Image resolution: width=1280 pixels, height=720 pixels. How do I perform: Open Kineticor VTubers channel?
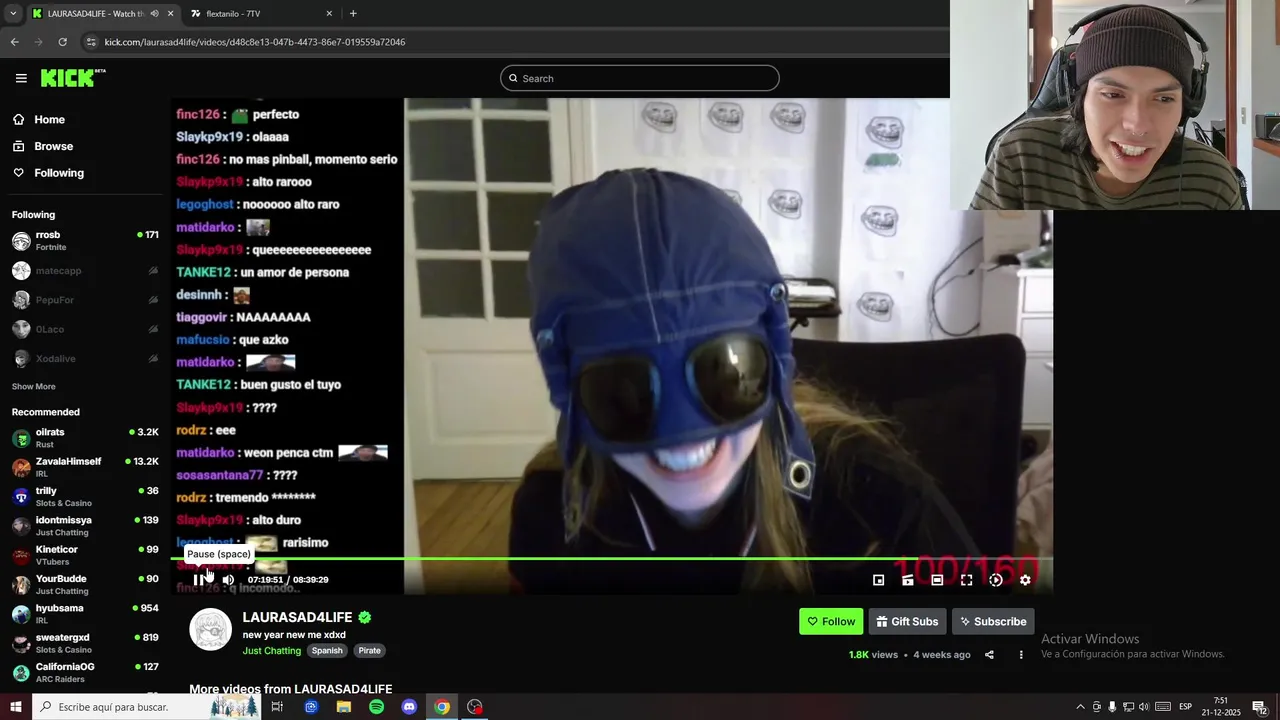[85, 555]
